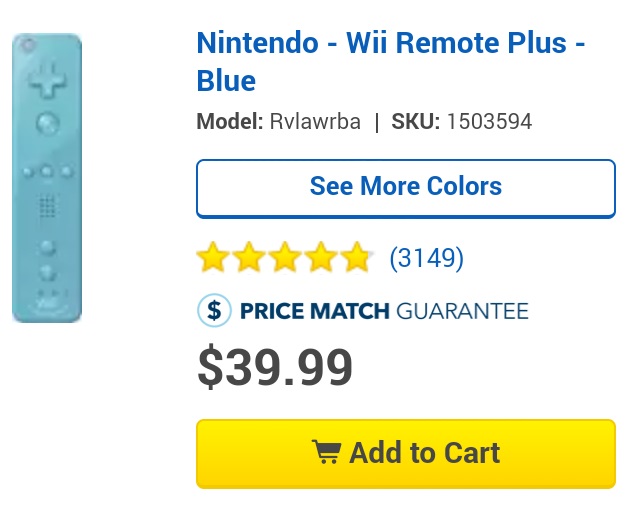The image size is (641, 506).
Task: Click the shopping cart icon
Action: pos(326,453)
